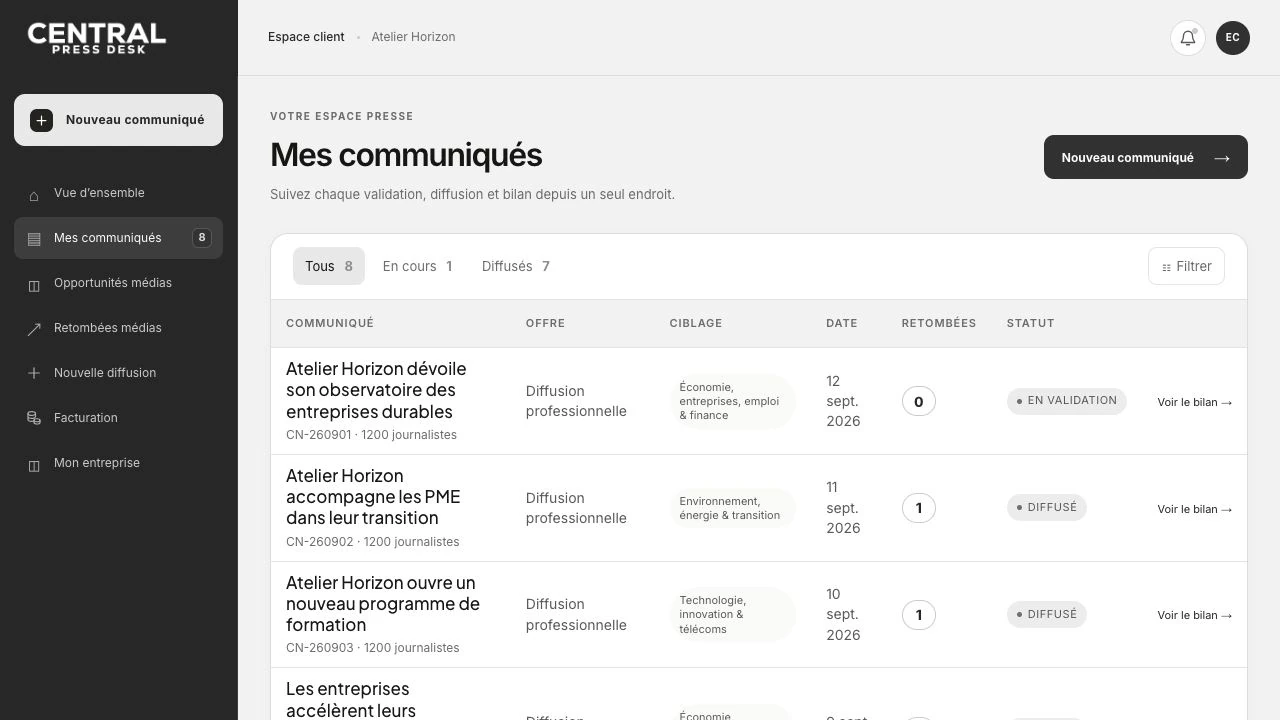Click the DATE column header

tap(842, 323)
